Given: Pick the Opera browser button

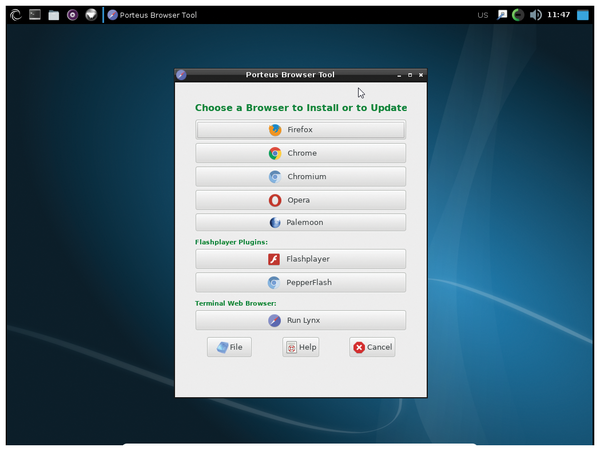Looking at the screenshot, I should [300, 200].
